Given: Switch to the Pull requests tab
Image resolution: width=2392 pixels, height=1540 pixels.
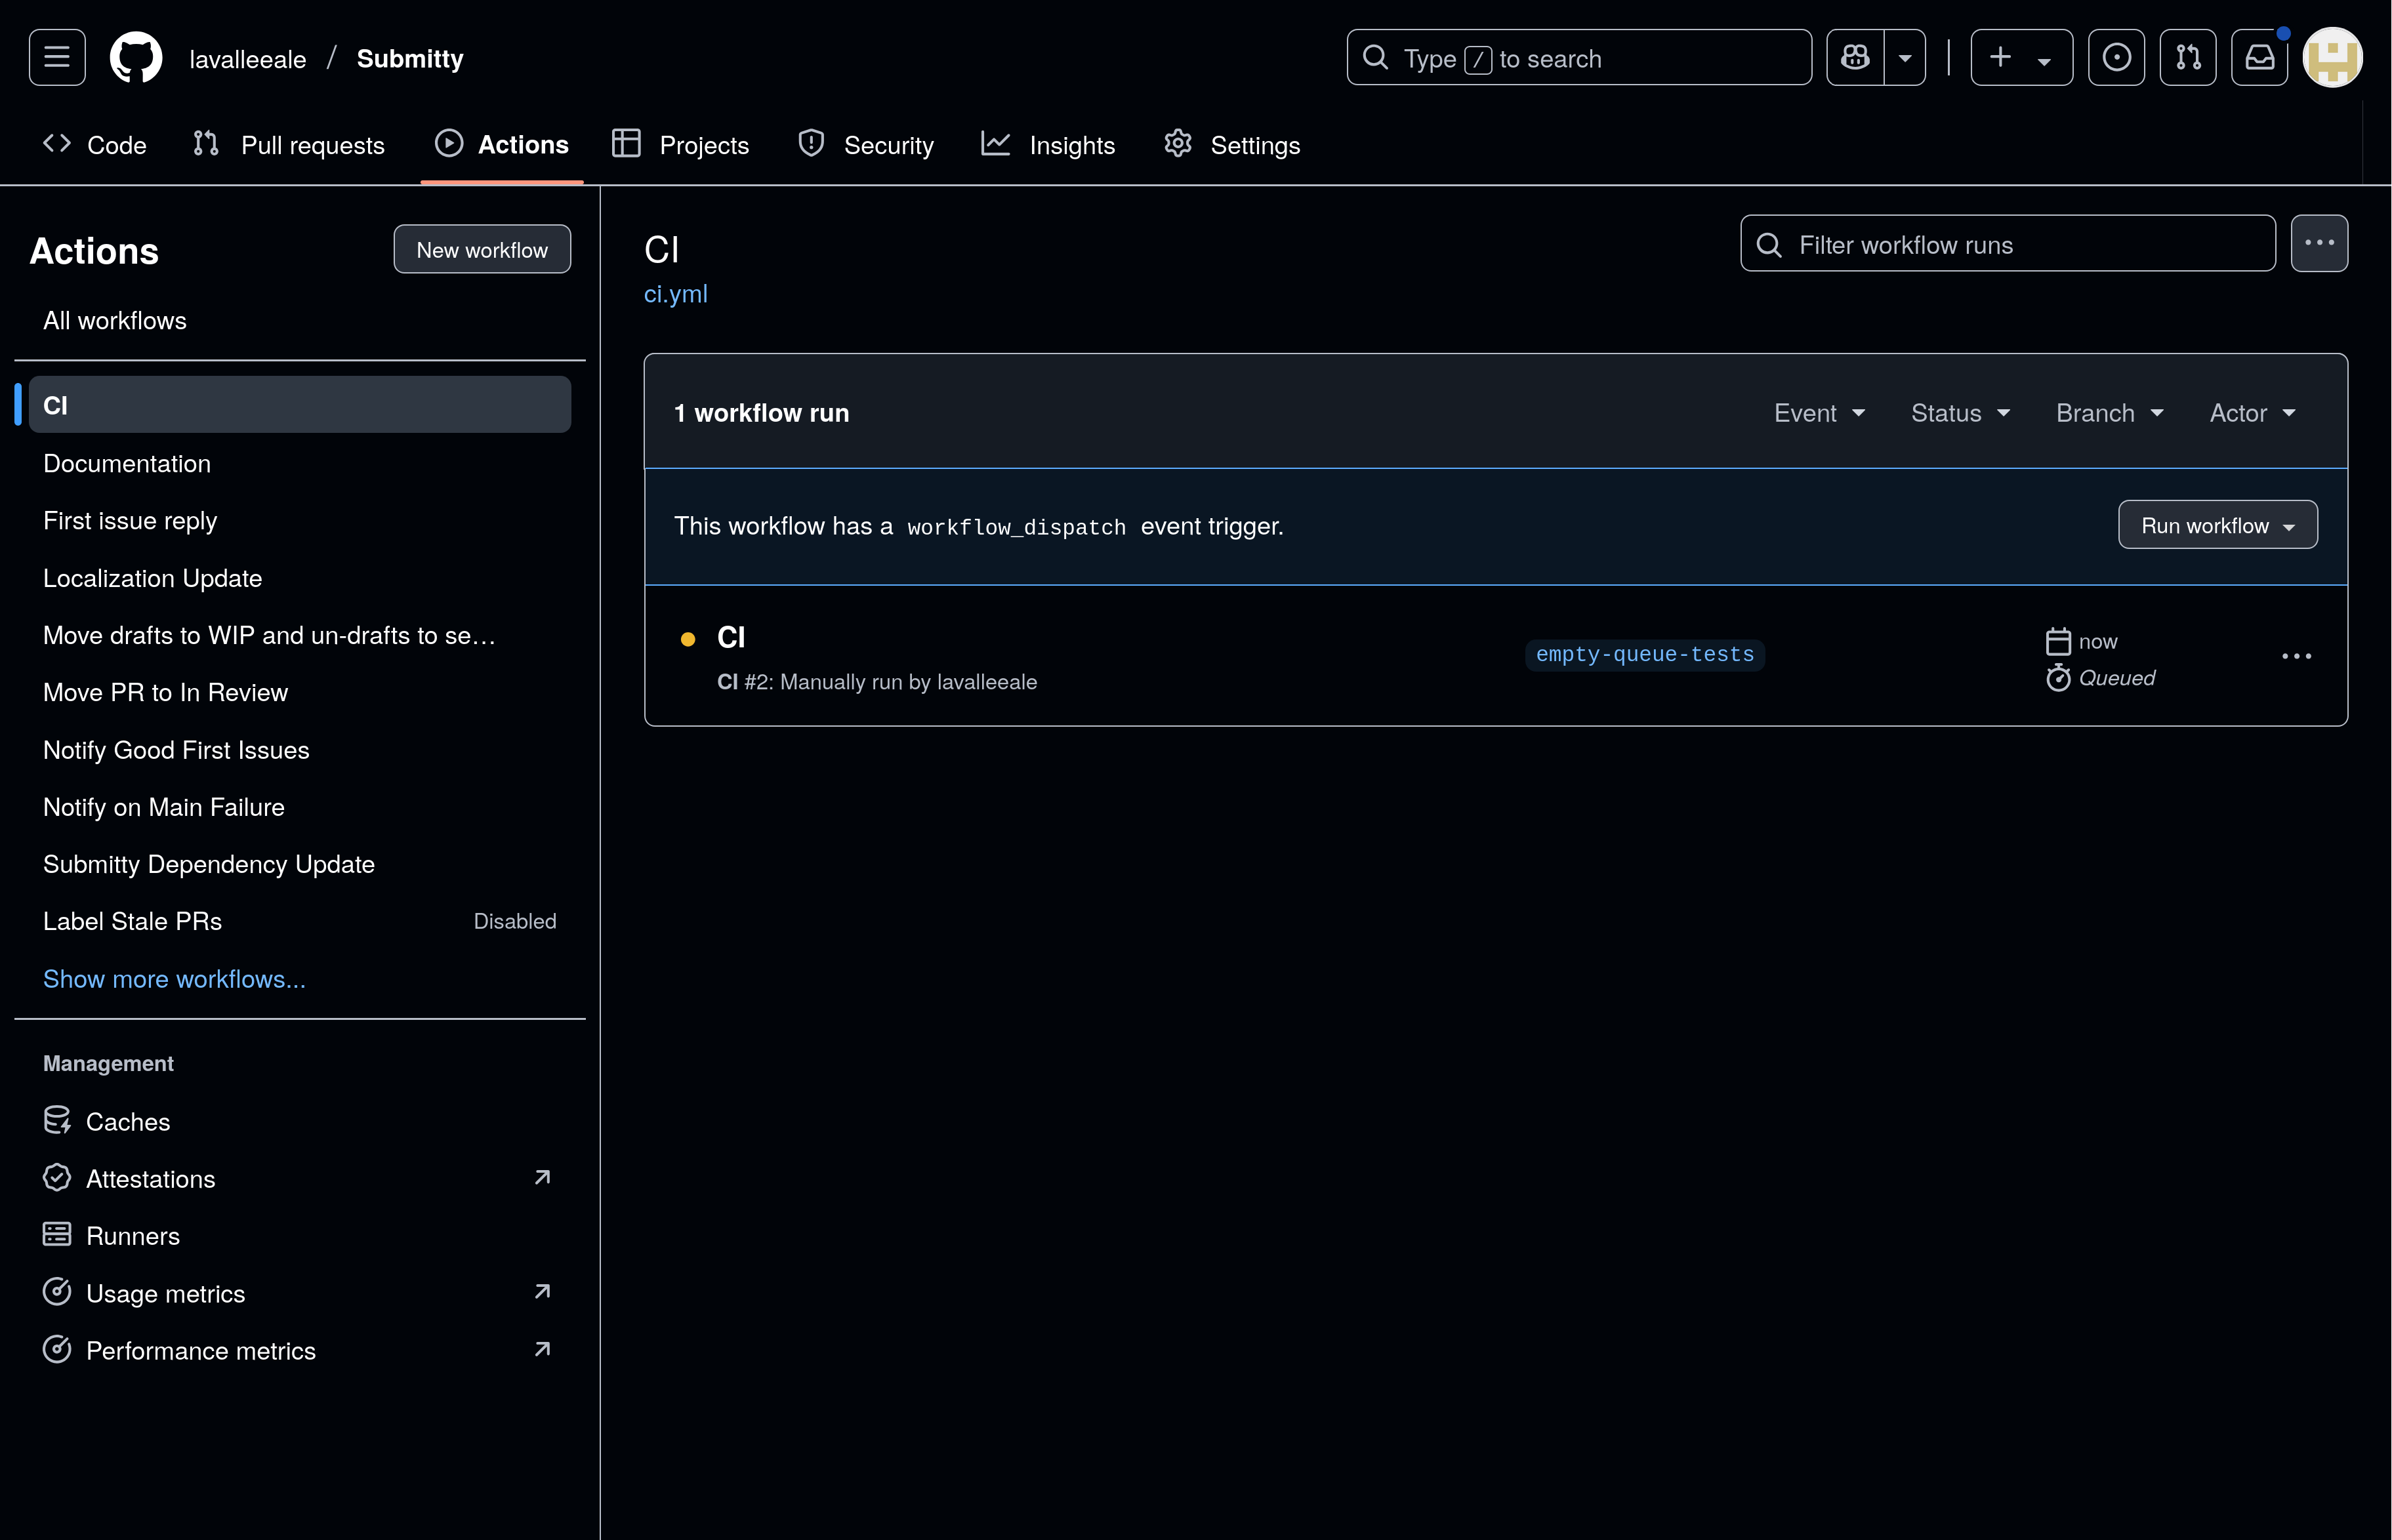Looking at the screenshot, I should pyautogui.click(x=289, y=145).
